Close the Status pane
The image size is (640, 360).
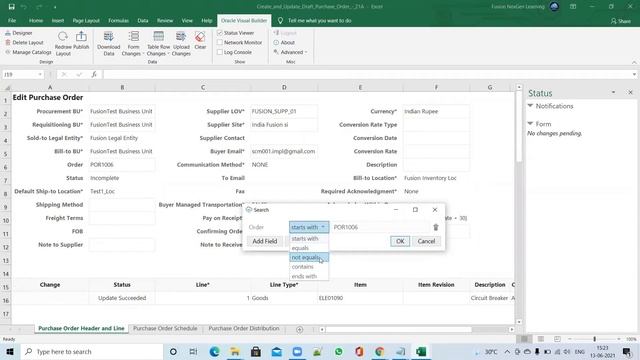(630, 93)
